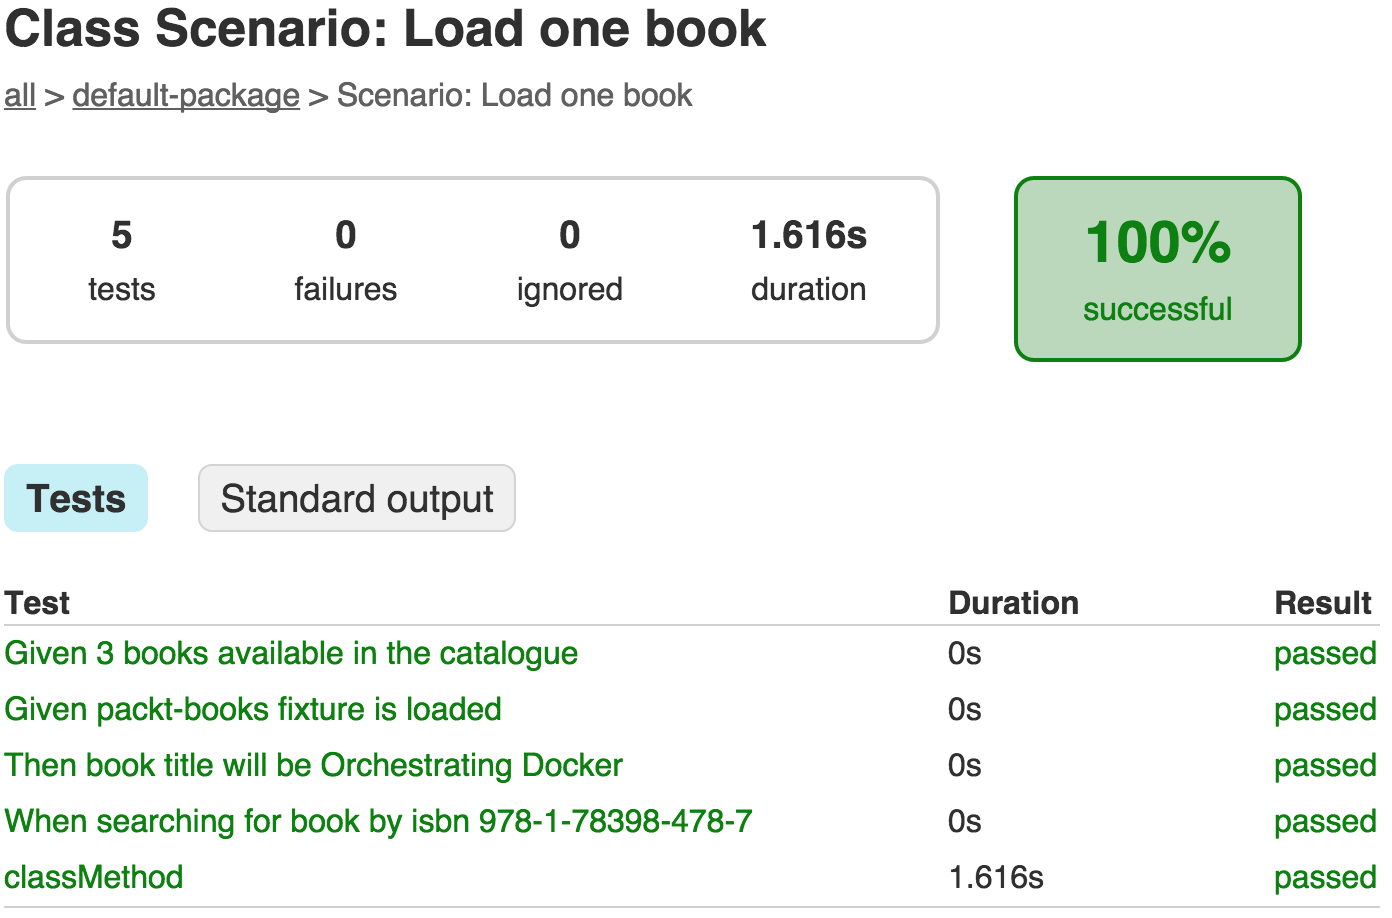Select the classMethod test row

click(692, 877)
